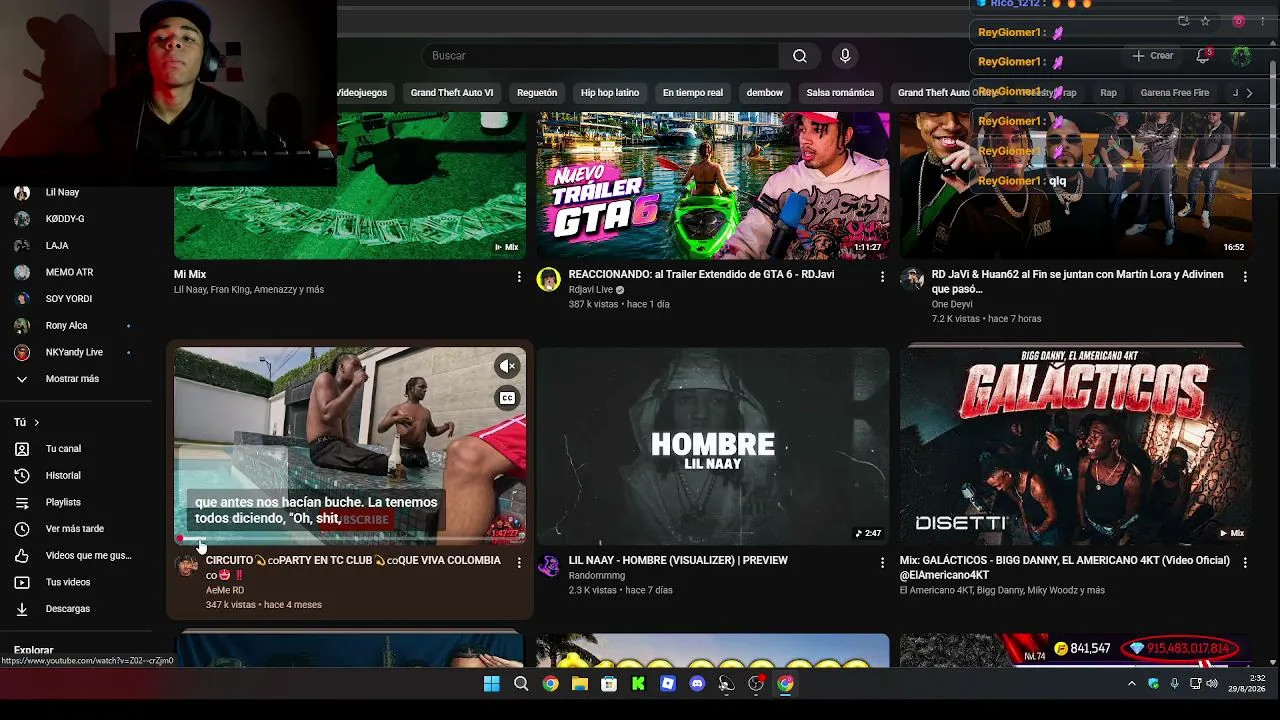Open Chrome's three-dot menu
Screen dimensions: 1280x720
coord(1263,21)
